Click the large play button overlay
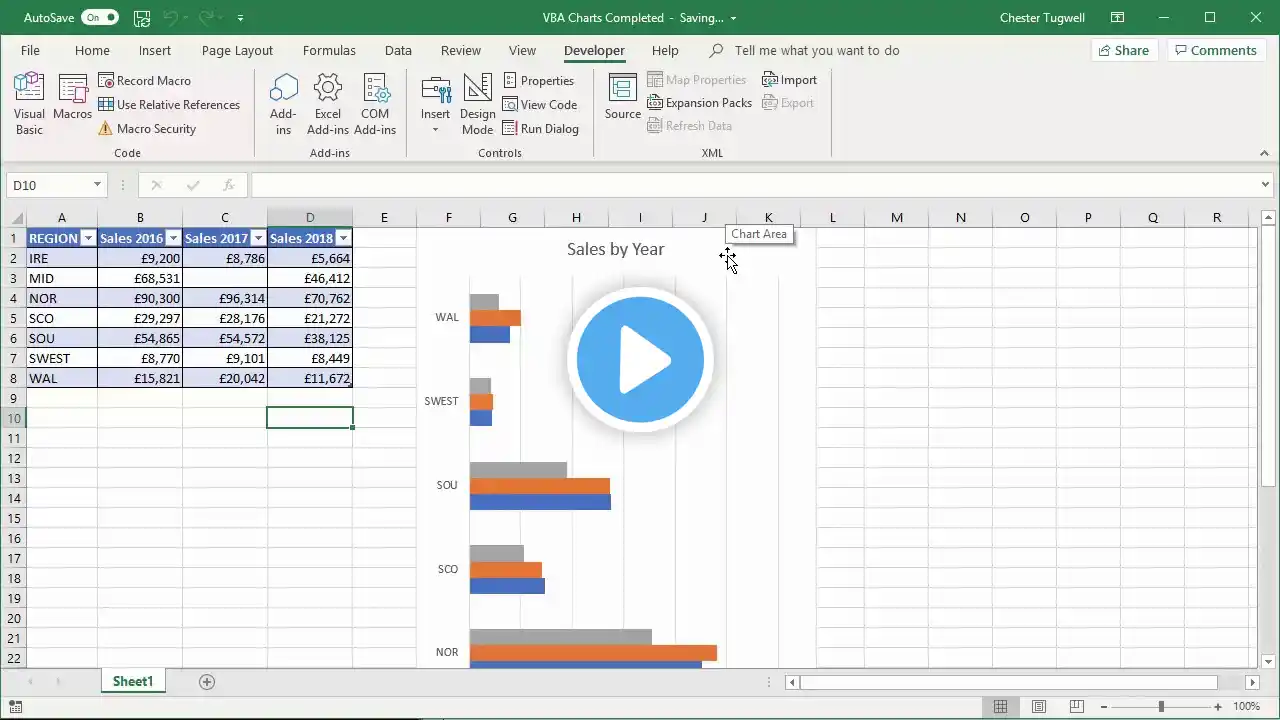1280x720 pixels. [640, 360]
